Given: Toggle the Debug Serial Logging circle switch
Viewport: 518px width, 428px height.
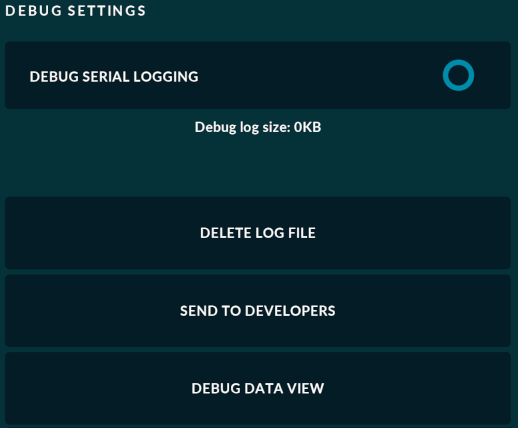Looking at the screenshot, I should point(458,75).
